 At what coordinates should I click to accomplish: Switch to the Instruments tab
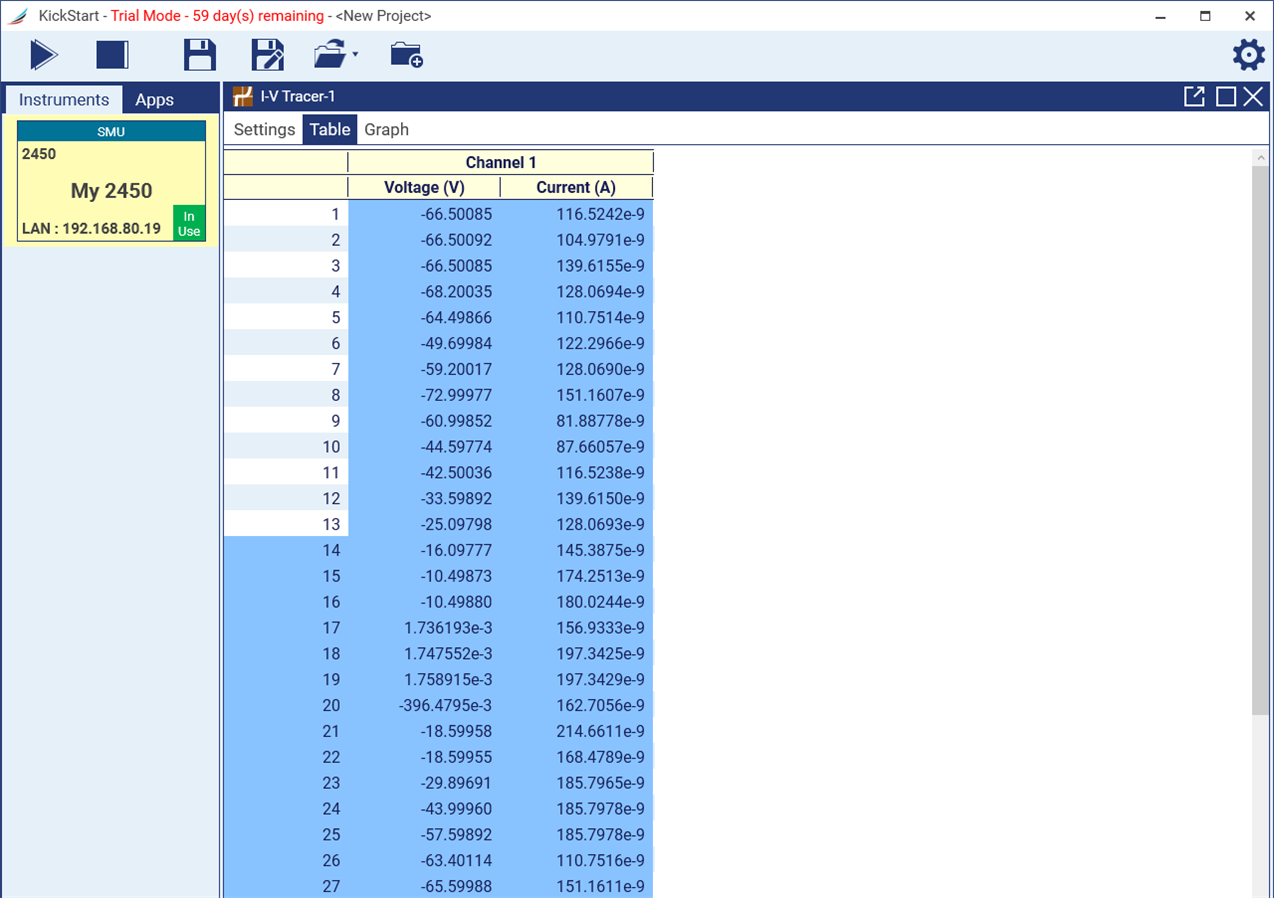(x=64, y=100)
